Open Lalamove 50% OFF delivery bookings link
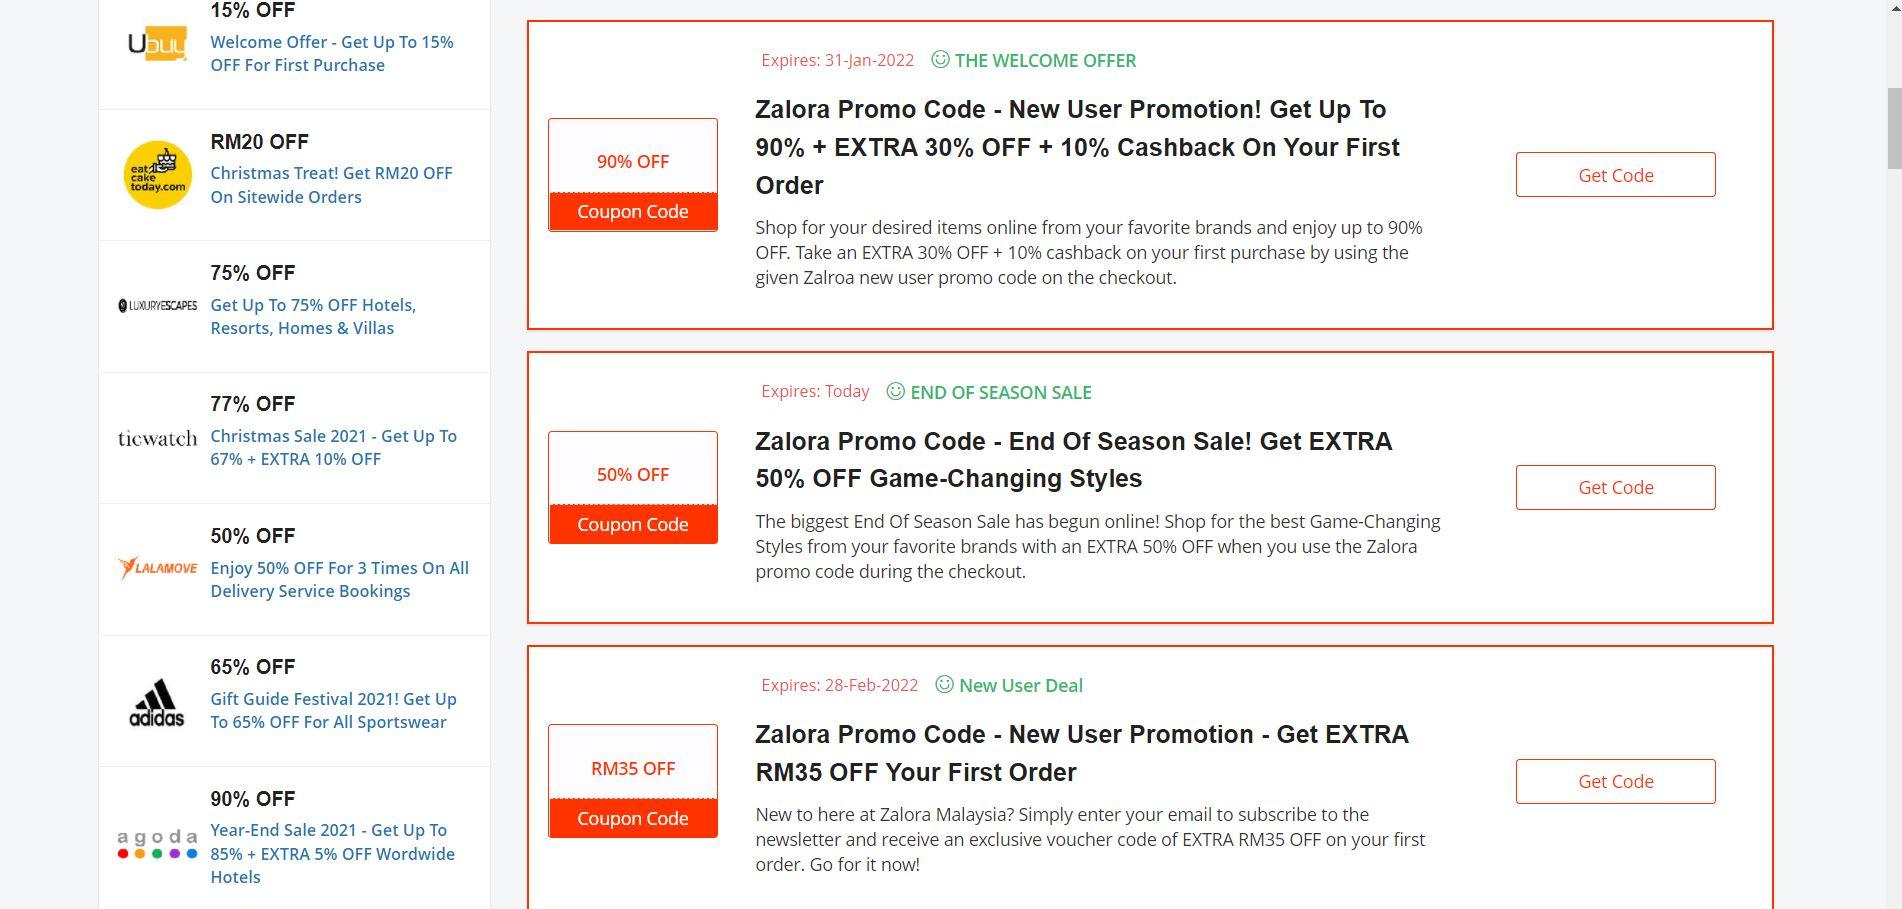 pyautogui.click(x=339, y=579)
